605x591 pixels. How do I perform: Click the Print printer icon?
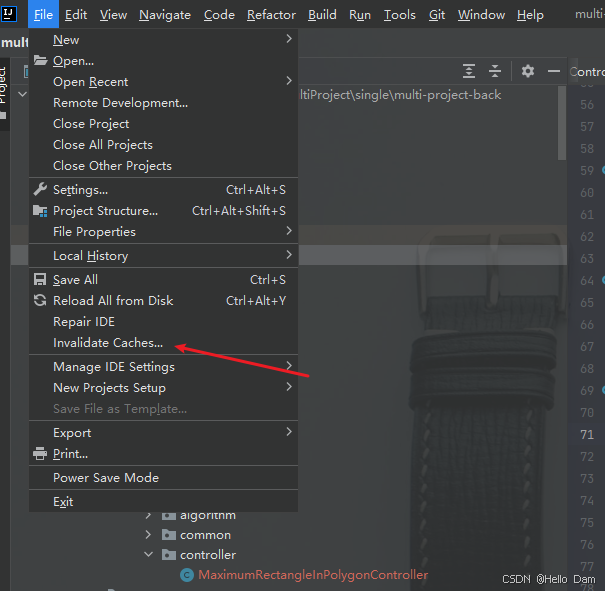[40, 453]
